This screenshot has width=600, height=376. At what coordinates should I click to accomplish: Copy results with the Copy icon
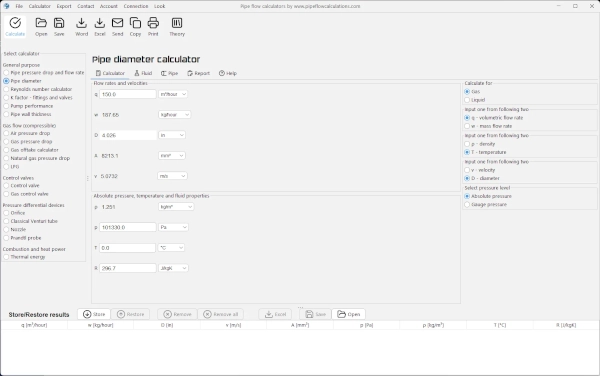(x=135, y=27)
